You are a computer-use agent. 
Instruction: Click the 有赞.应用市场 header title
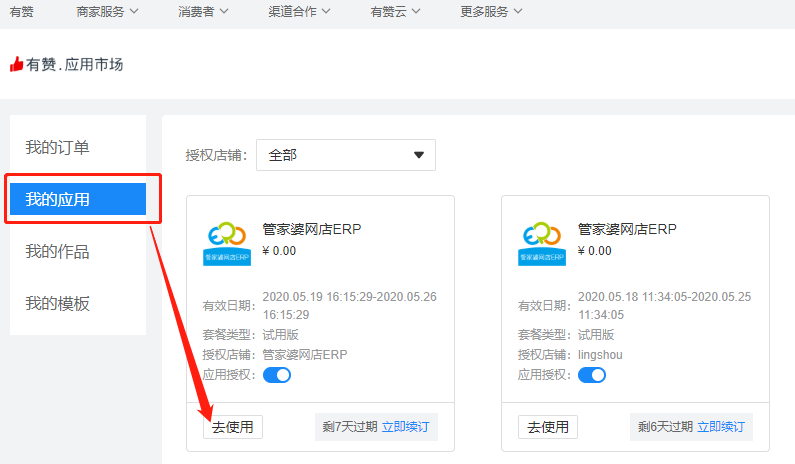75,64
